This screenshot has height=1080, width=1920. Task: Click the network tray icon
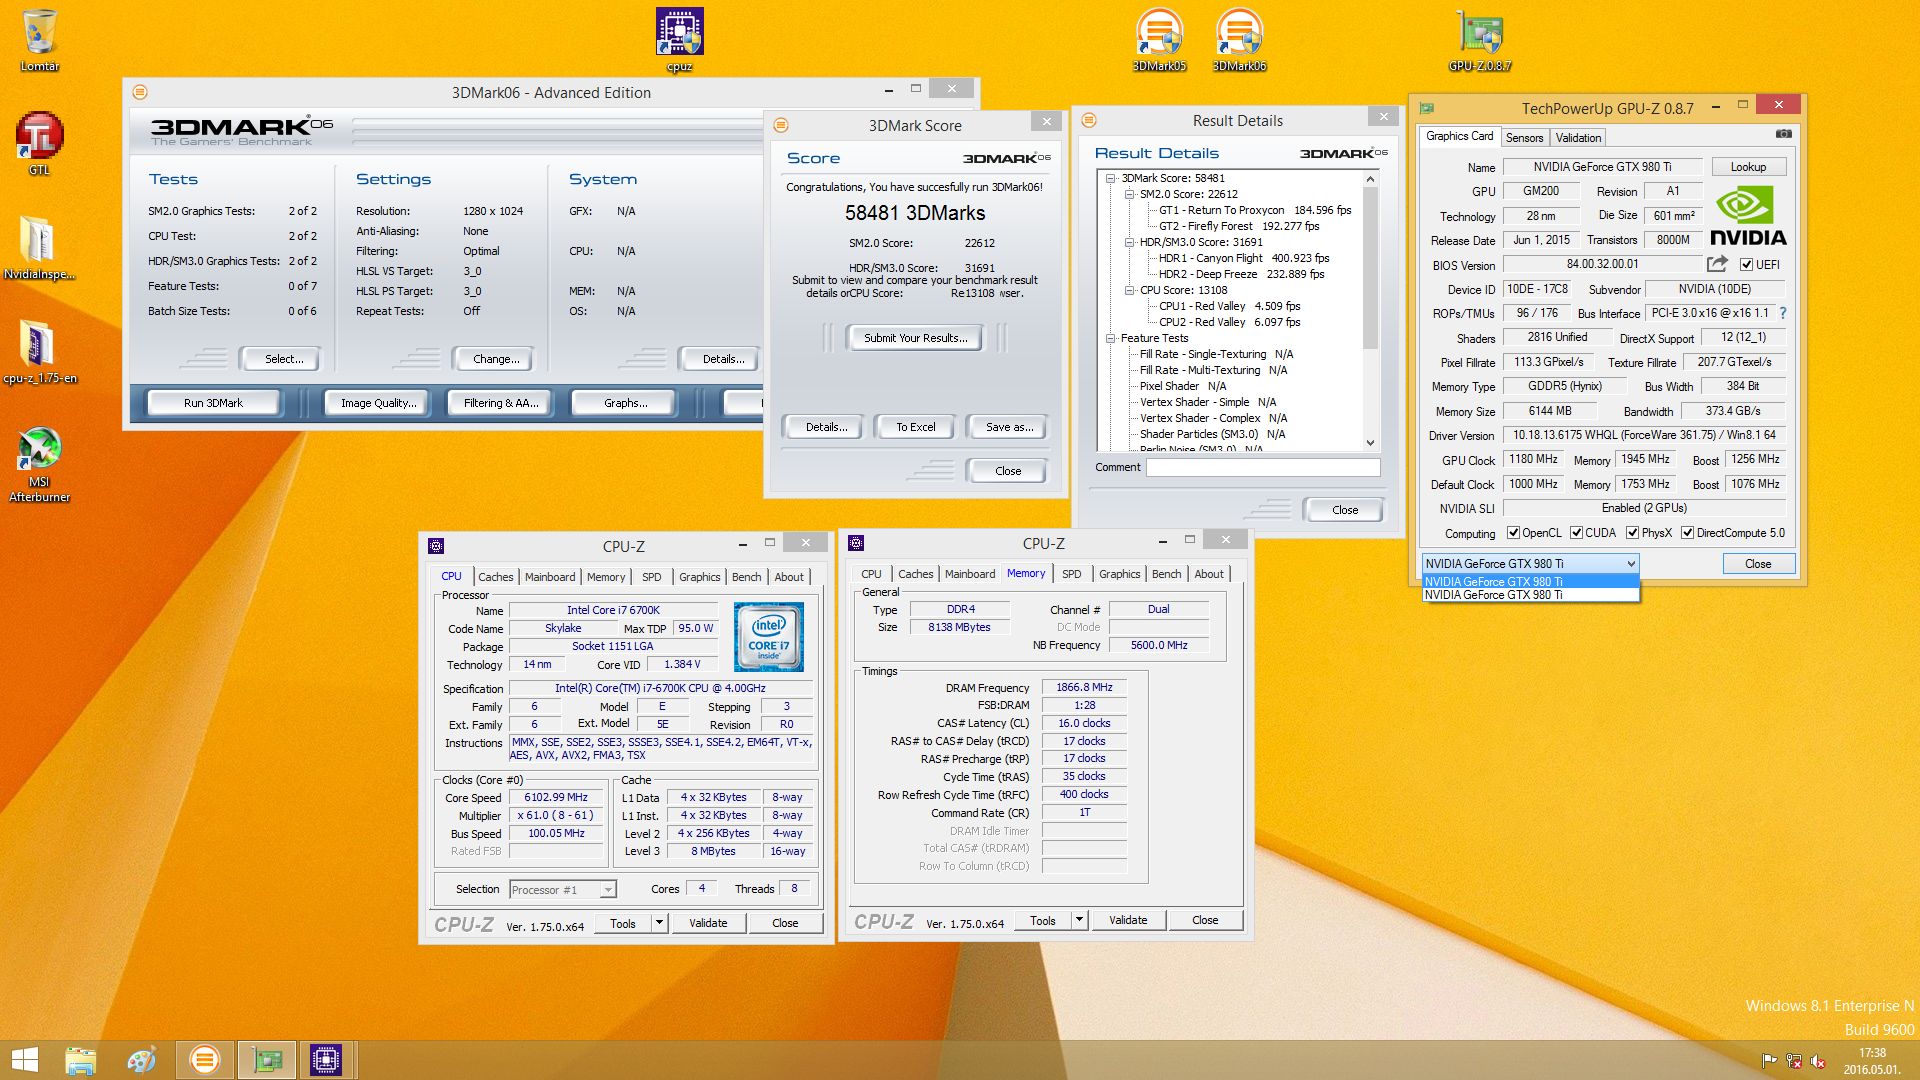(x=1794, y=1061)
